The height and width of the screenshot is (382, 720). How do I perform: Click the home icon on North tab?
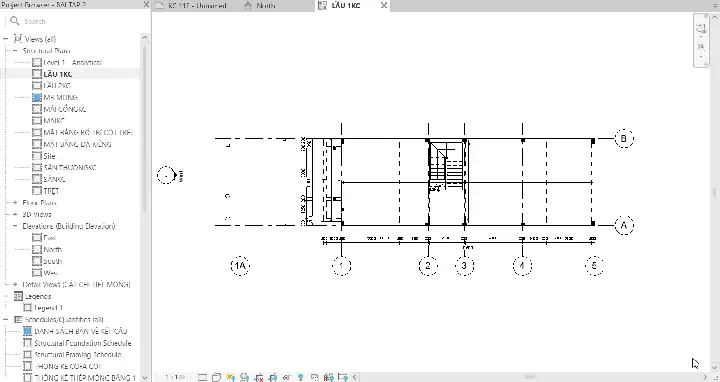coord(248,6)
